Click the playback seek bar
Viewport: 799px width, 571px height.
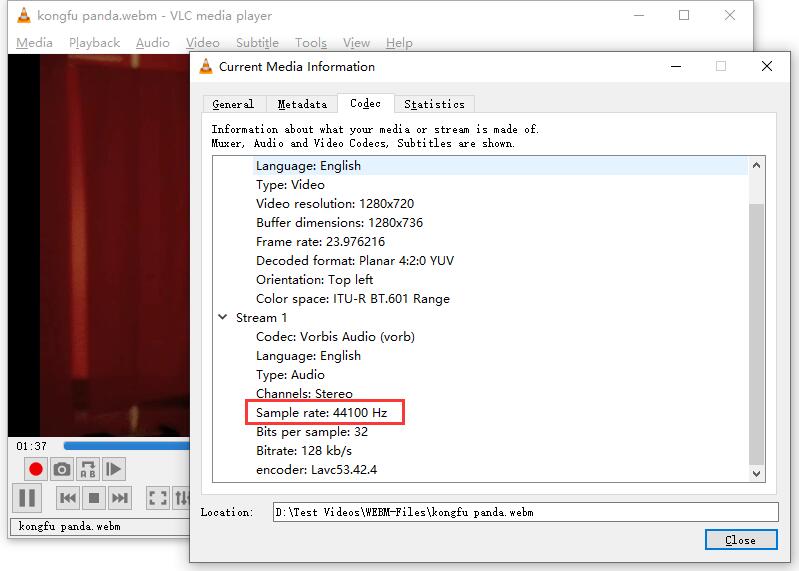coord(126,446)
